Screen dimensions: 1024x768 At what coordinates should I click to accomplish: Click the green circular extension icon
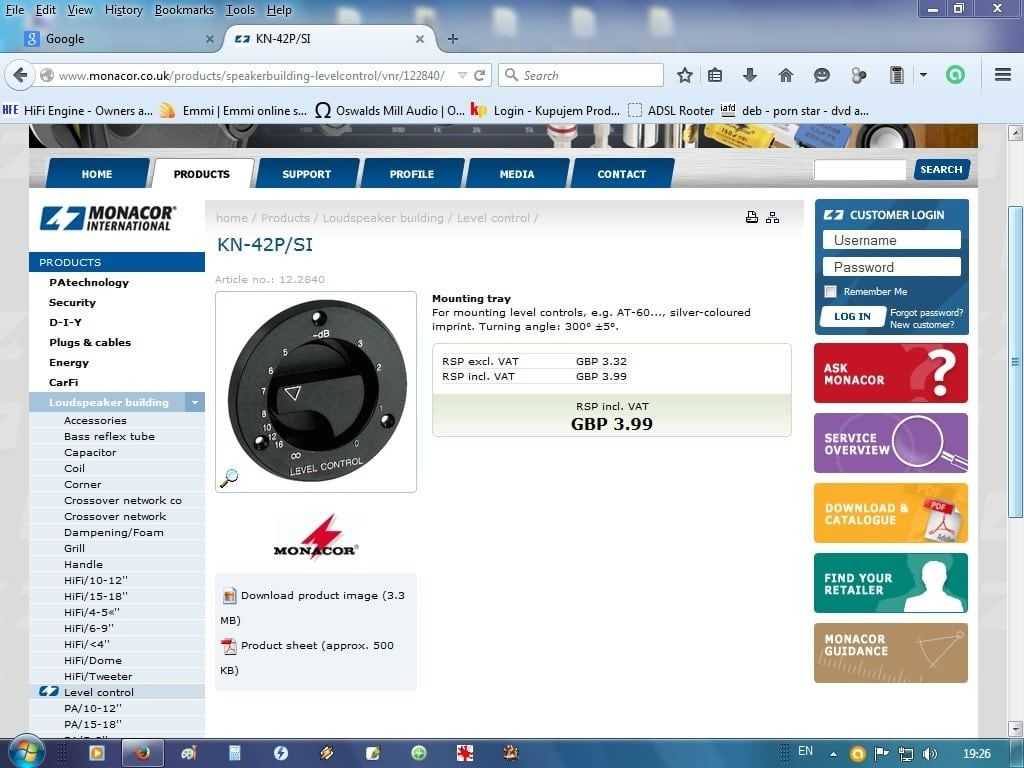click(955, 75)
